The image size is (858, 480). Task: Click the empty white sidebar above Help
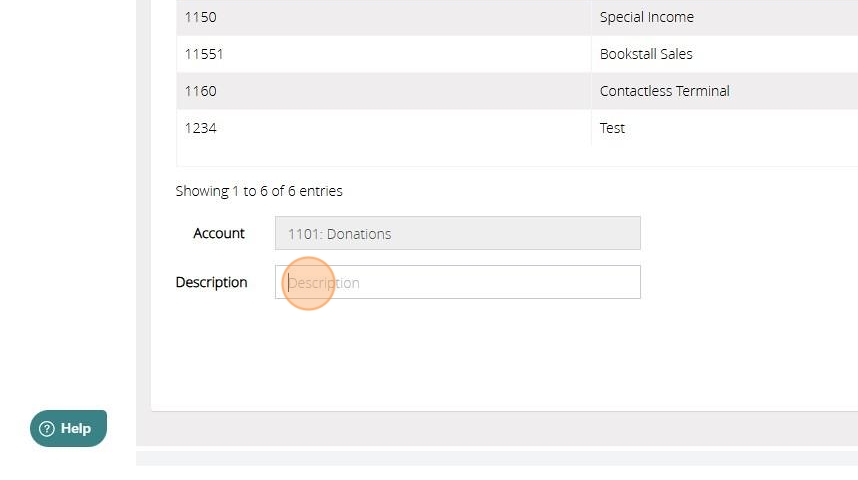coord(67,200)
